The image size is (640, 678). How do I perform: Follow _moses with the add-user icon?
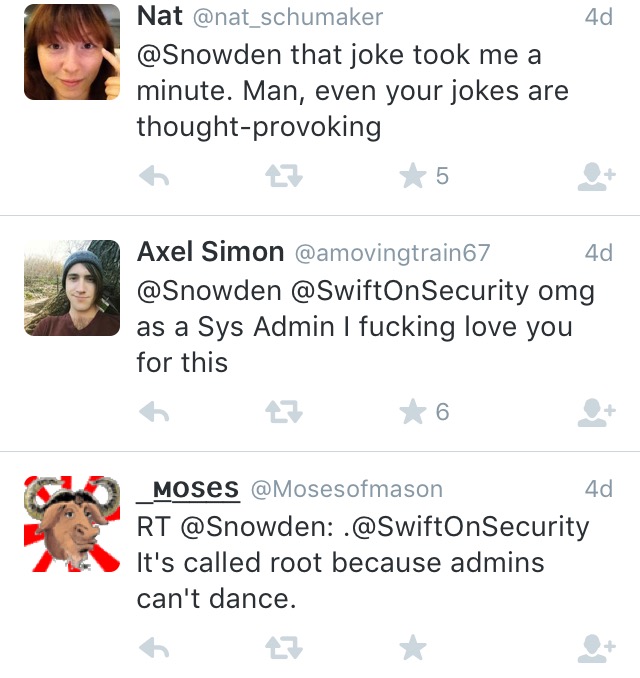(595, 649)
